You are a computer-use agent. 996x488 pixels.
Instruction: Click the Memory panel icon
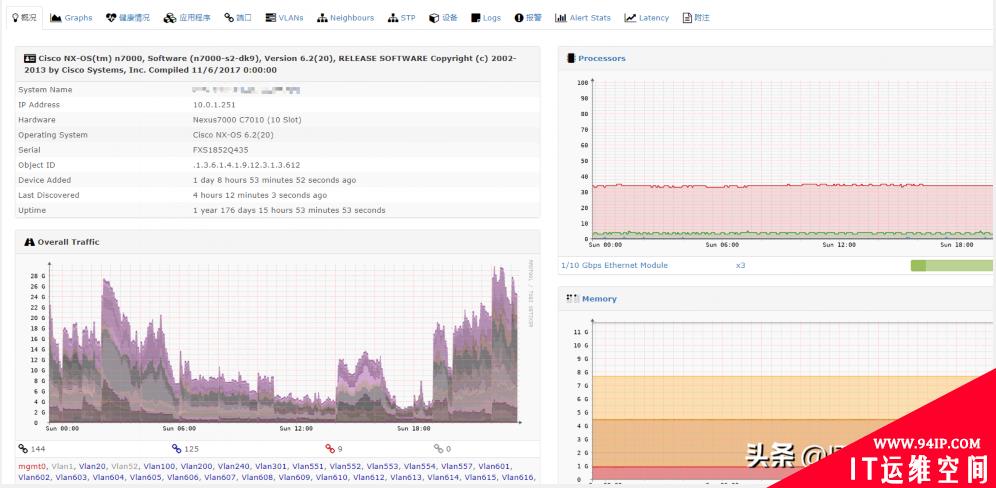tap(572, 298)
